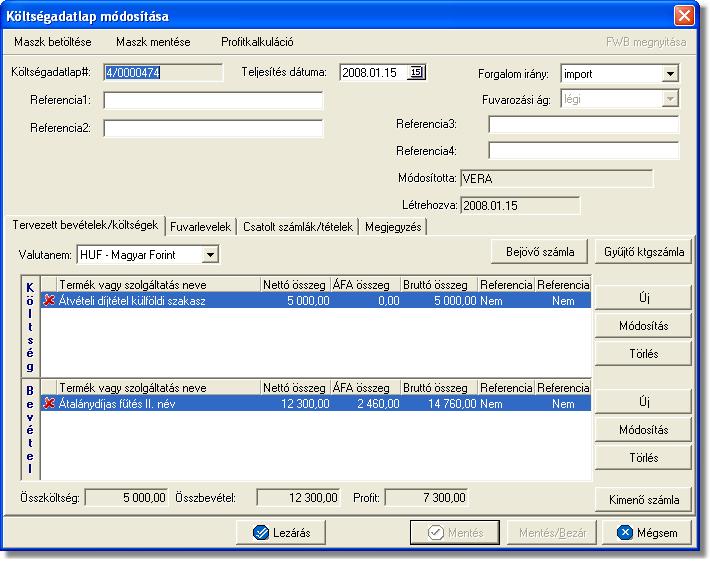Click the Létrehozva field showing 2008.01.15
The height and width of the screenshot is (561, 710).
[x=520, y=206]
